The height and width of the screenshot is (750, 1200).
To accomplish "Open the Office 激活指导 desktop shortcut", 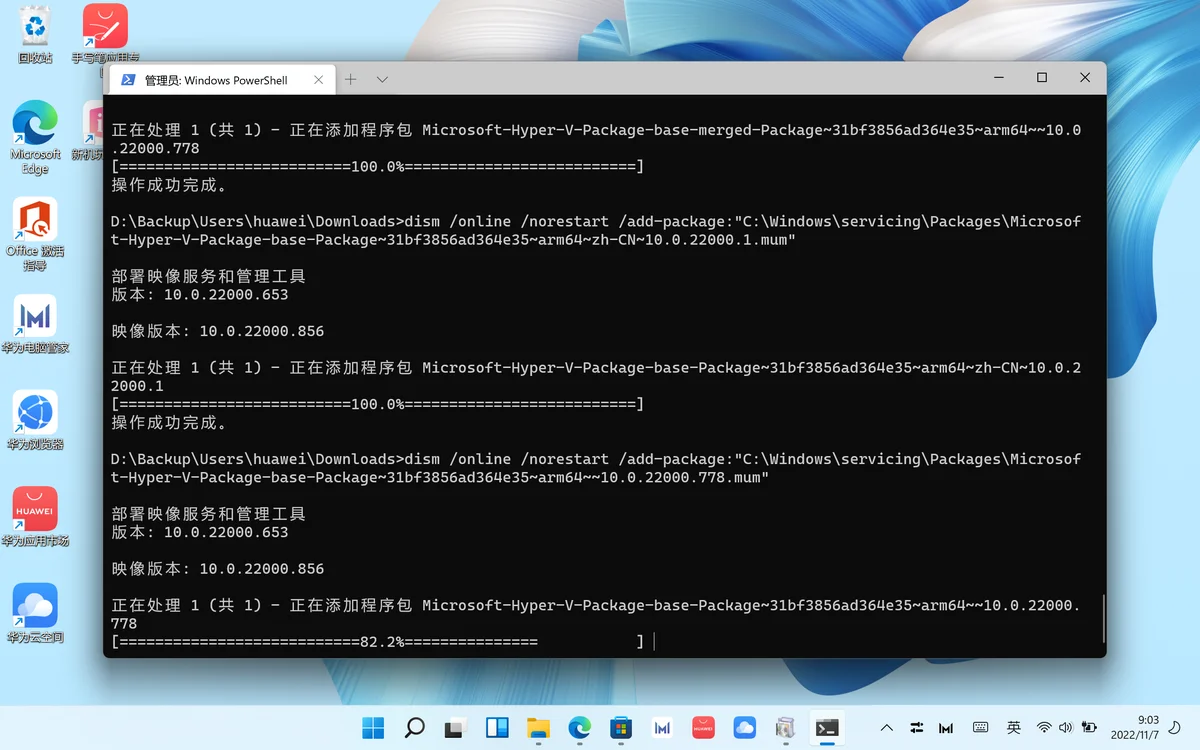I will [35, 234].
